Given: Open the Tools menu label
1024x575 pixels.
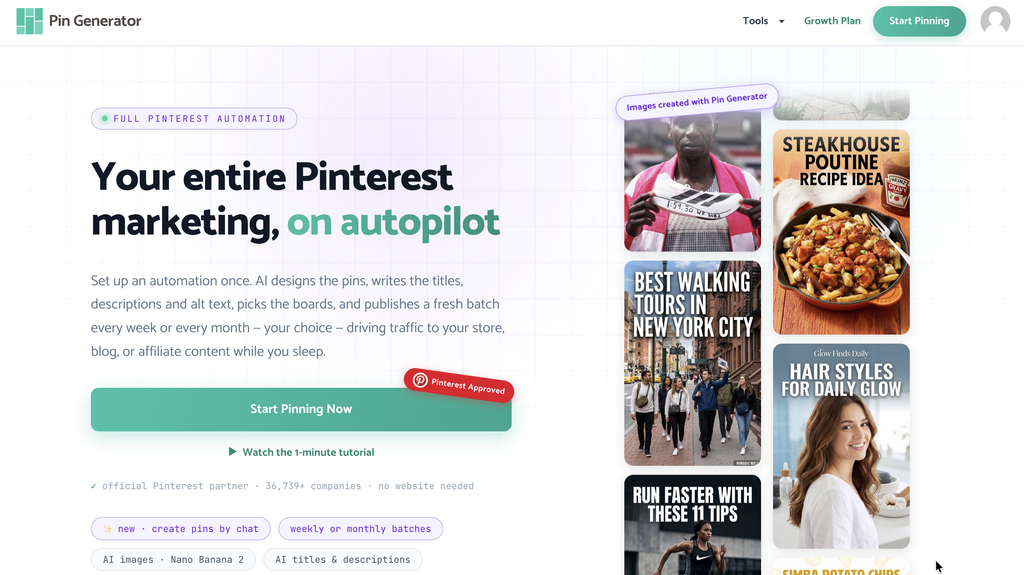Looking at the screenshot, I should click(755, 21).
